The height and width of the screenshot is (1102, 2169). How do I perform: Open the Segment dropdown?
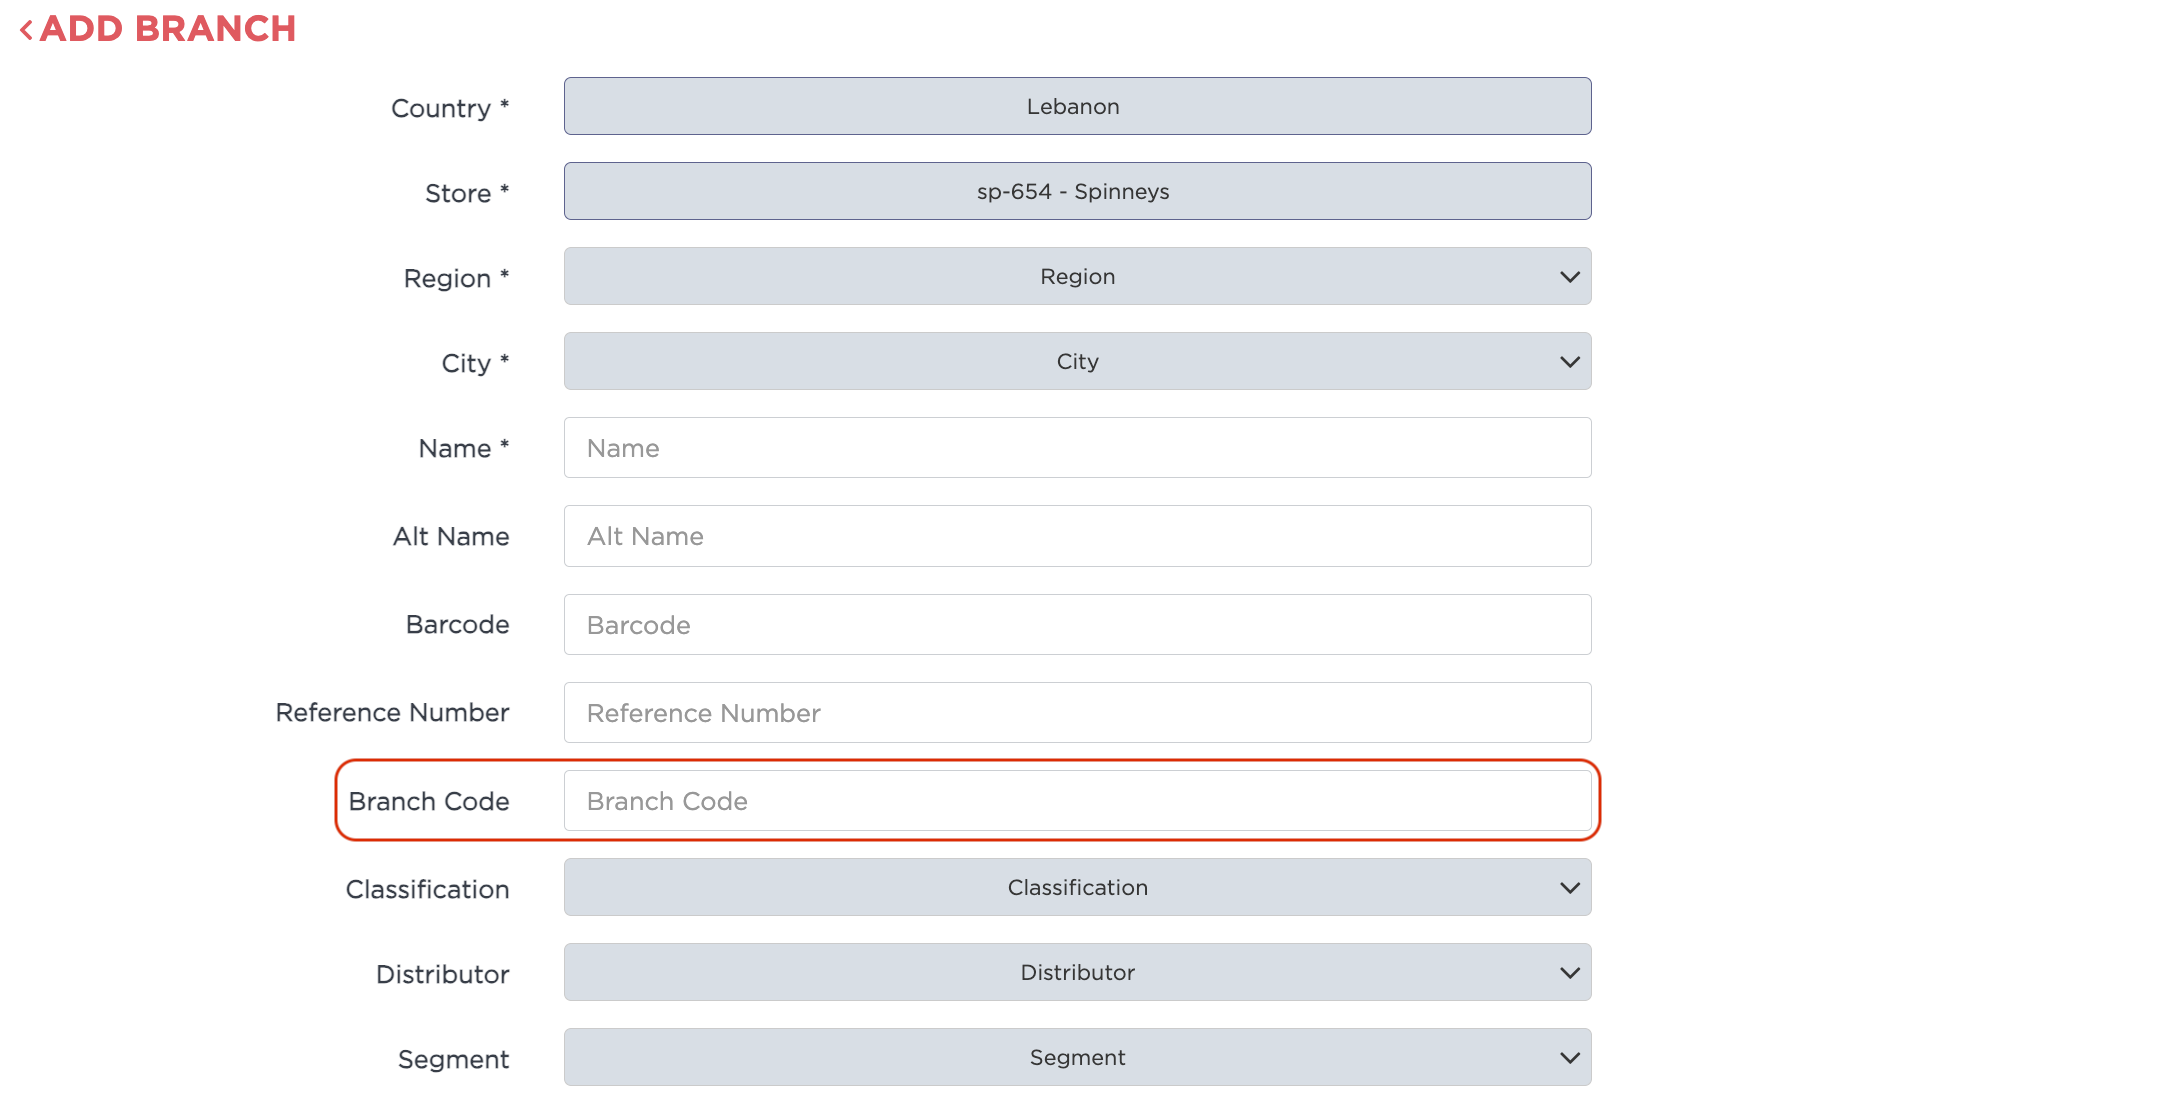pos(1076,1058)
